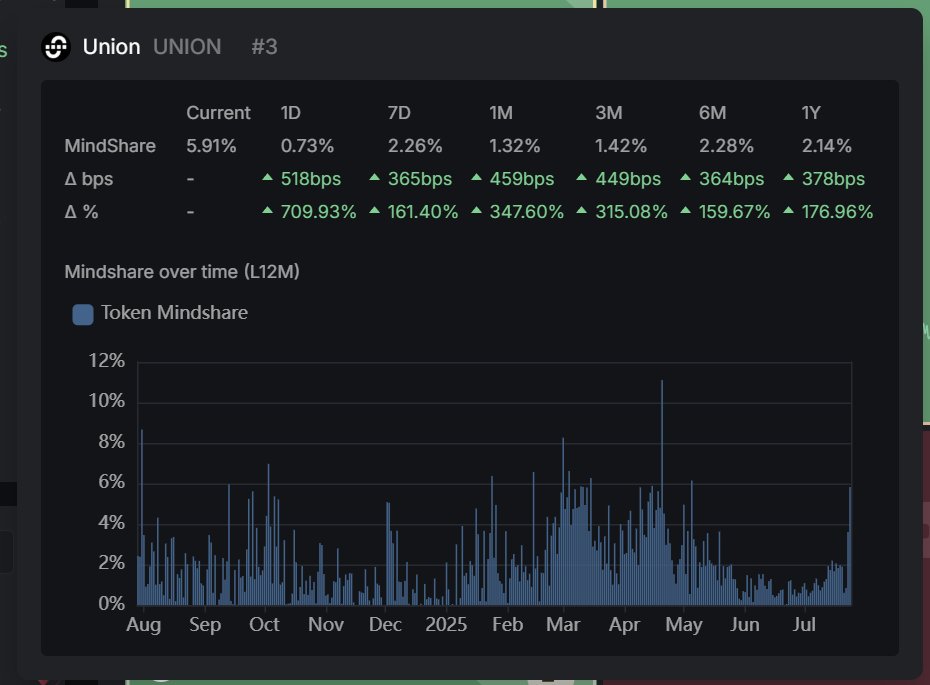Click the 518bps change value
The image size is (930, 685).
311,179
